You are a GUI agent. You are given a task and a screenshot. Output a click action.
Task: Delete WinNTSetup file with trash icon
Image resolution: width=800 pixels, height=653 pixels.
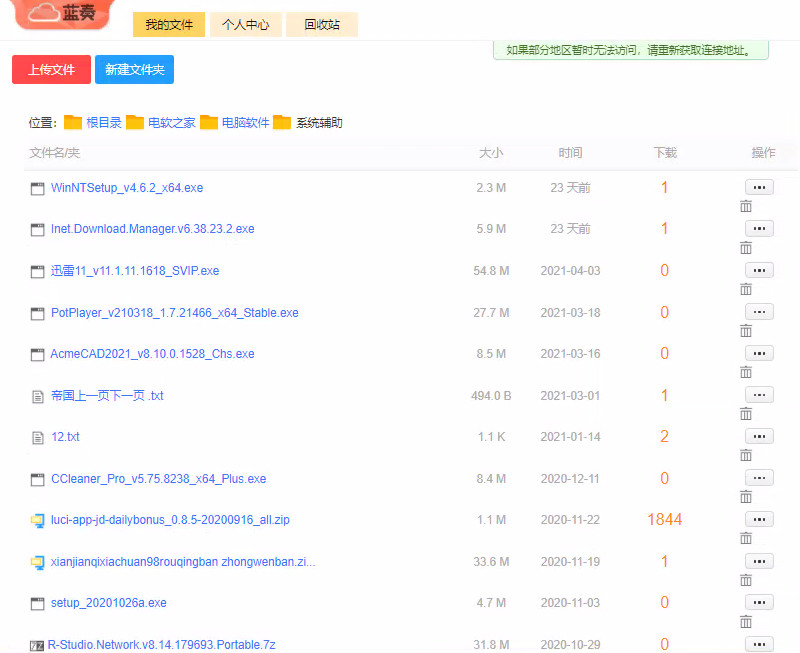pos(746,206)
